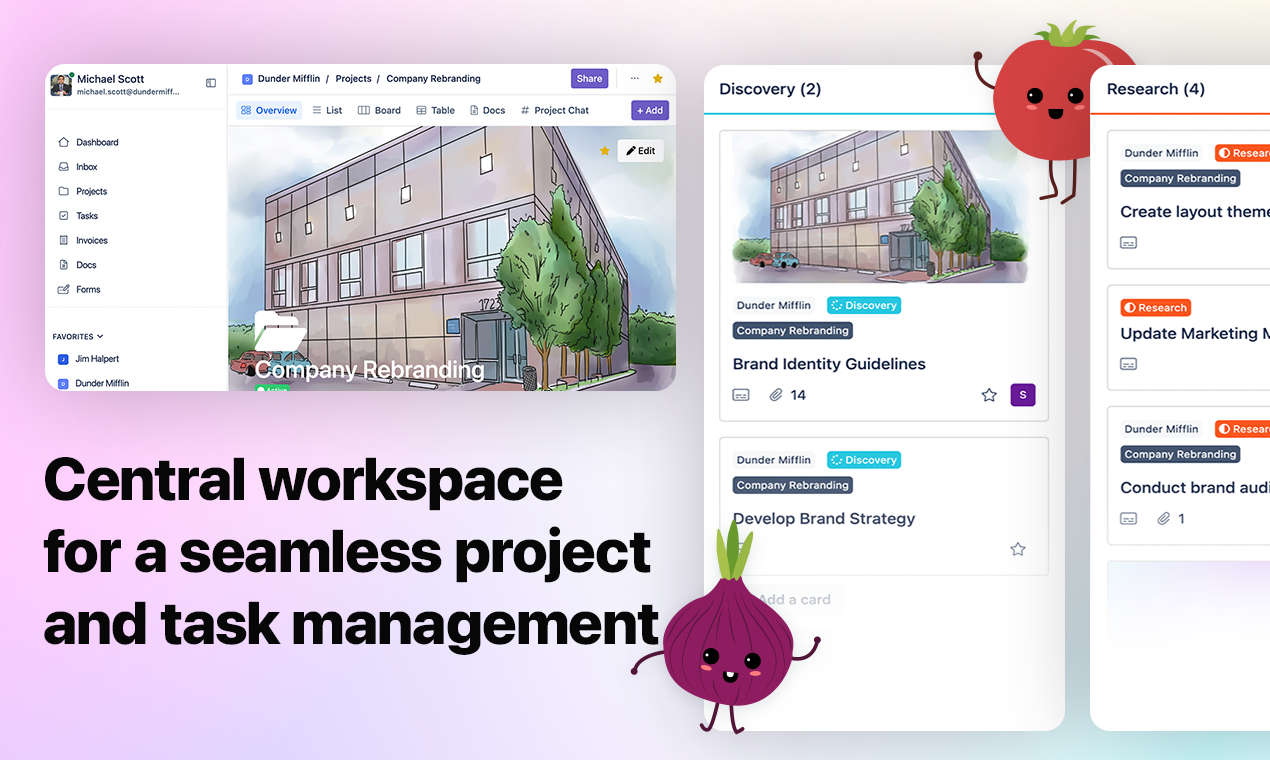Viewport: 1270px width, 760px height.
Task: Click Add a card in Discovery column
Action: [794, 599]
